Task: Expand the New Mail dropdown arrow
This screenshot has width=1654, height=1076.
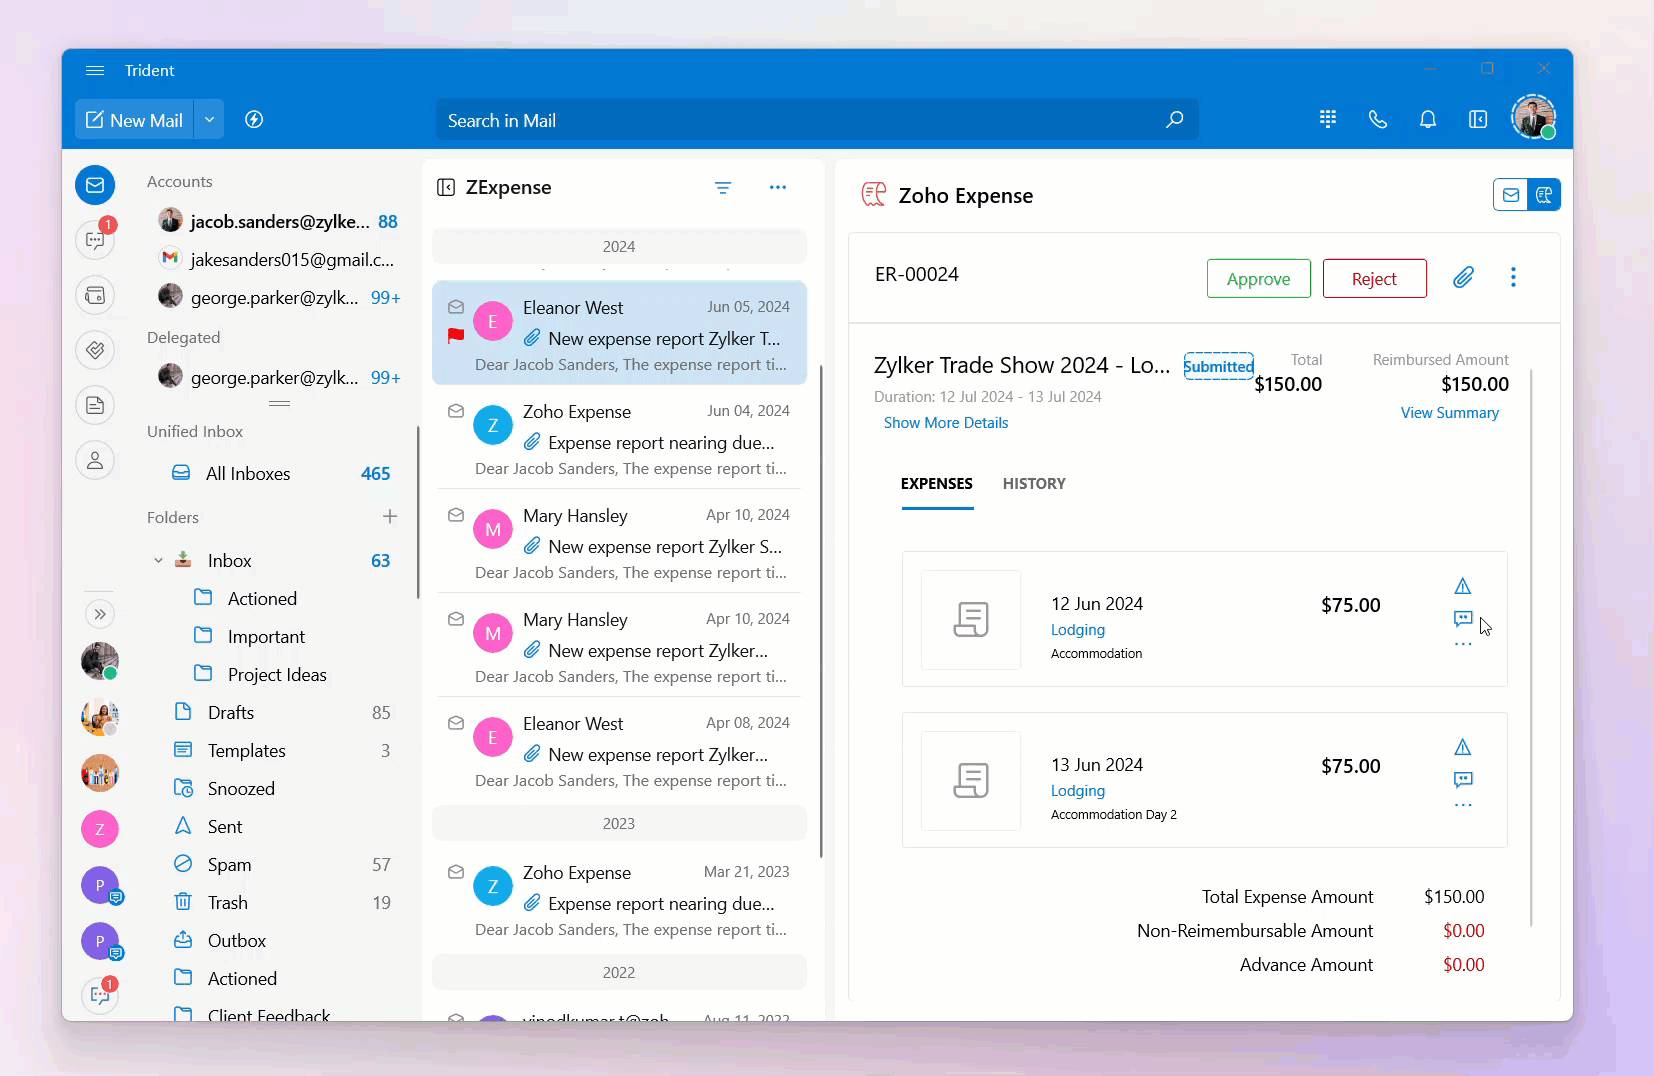Action: (x=209, y=120)
